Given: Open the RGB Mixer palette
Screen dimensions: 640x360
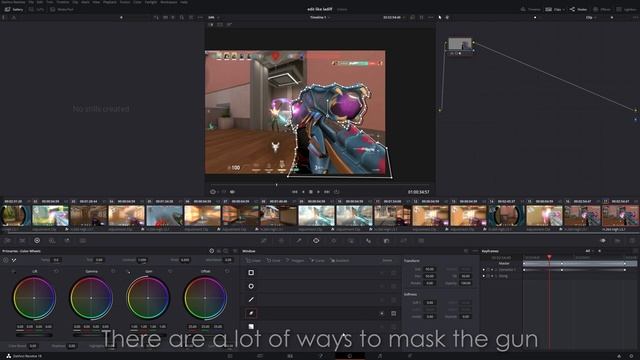Looking at the screenshot, I should coord(67,241).
